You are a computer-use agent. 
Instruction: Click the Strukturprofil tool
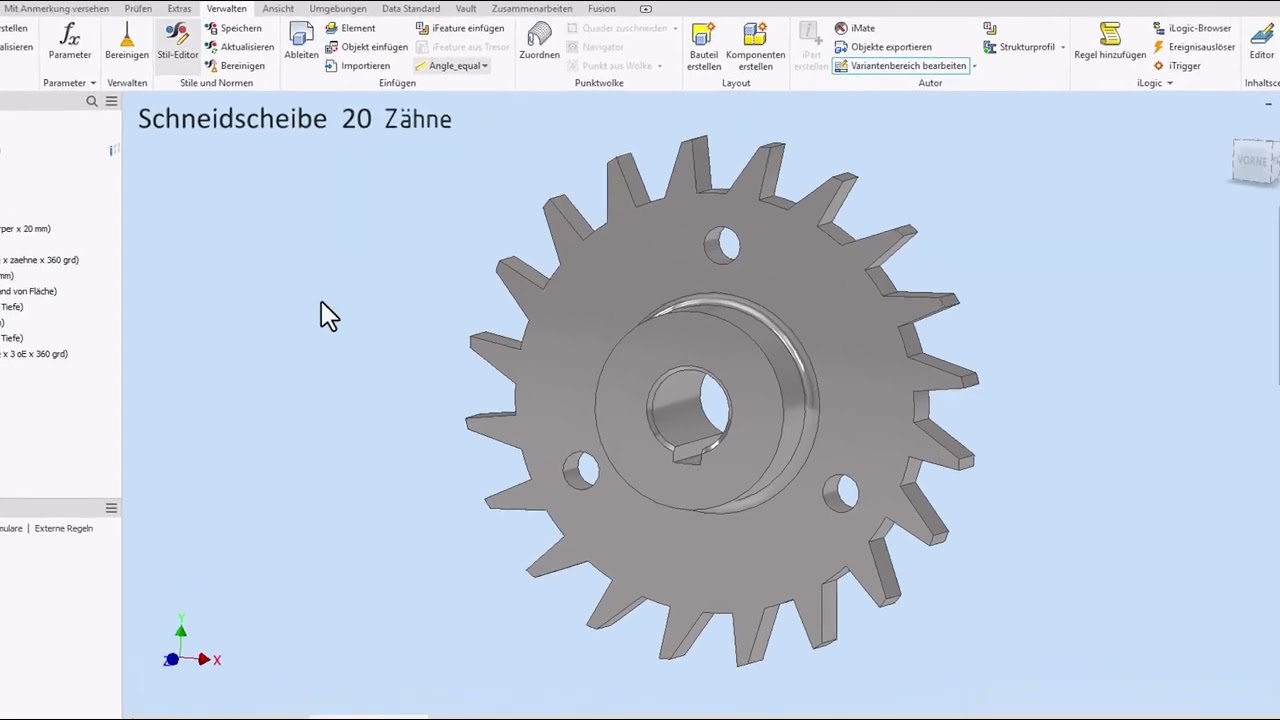pyautogui.click(x=1019, y=47)
